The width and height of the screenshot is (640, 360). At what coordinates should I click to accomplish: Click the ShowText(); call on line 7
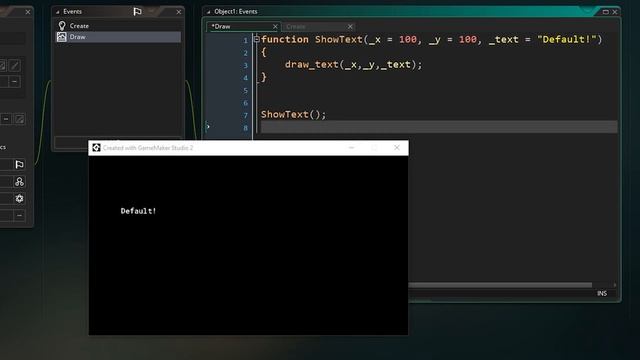click(x=293, y=115)
